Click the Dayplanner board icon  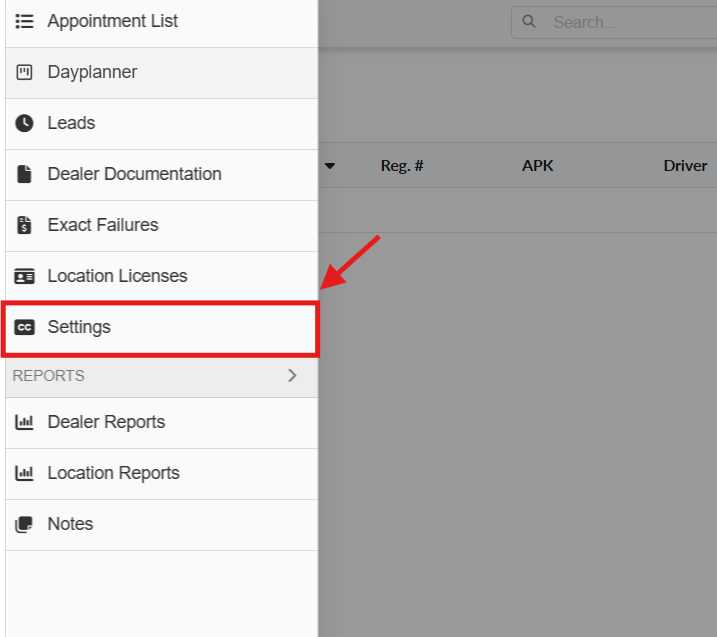(25, 72)
